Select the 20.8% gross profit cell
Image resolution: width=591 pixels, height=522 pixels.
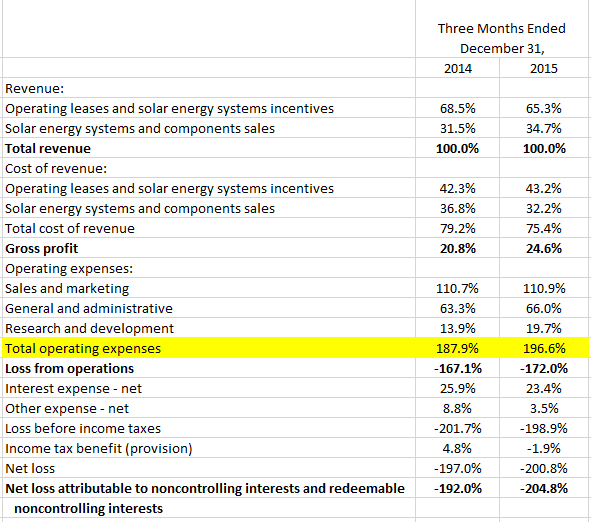click(x=458, y=248)
